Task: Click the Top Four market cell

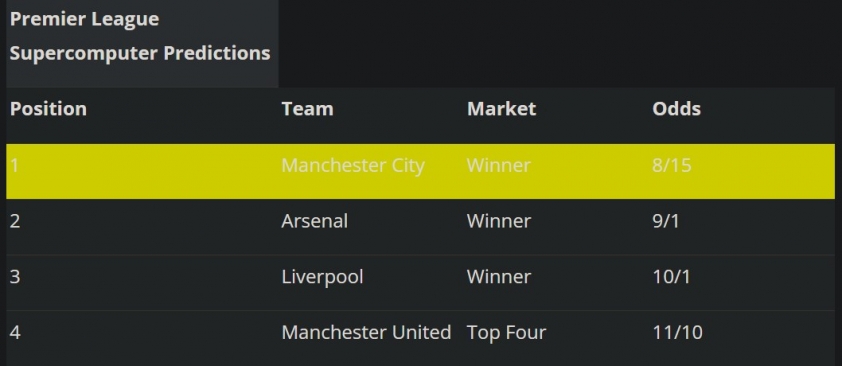Action: tap(506, 333)
